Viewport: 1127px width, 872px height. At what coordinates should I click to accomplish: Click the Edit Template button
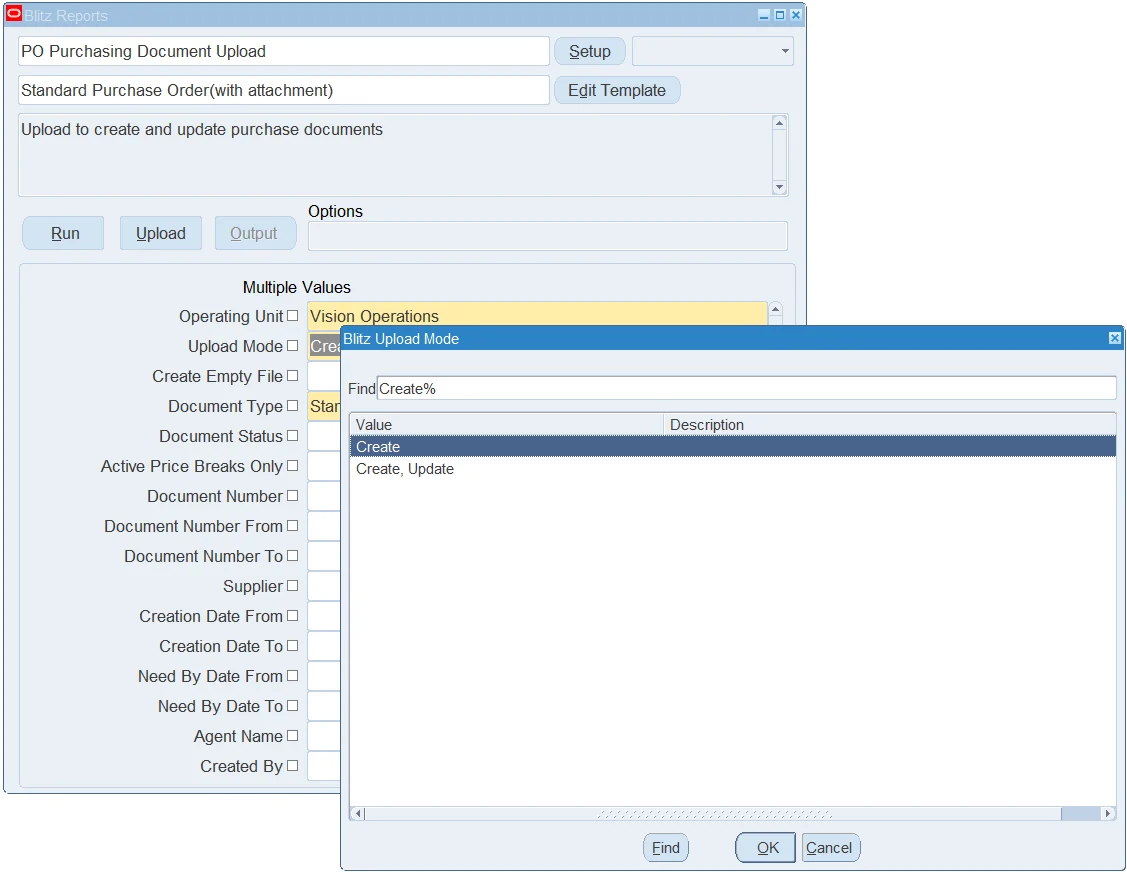[x=617, y=91]
